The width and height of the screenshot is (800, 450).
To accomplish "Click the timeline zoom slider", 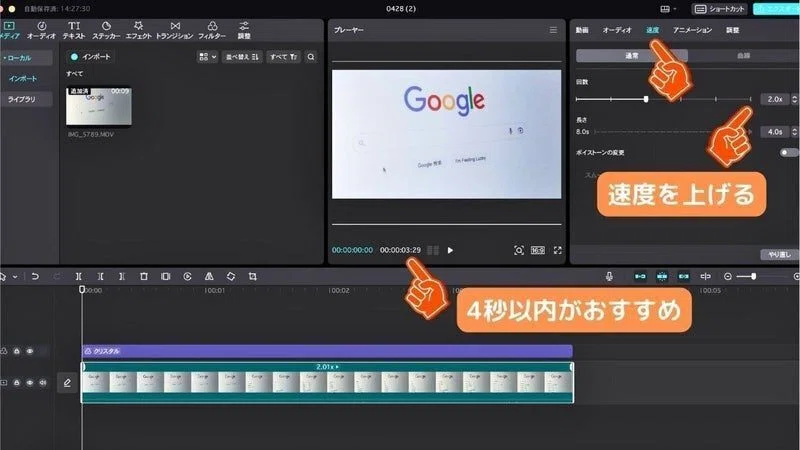I will (x=762, y=276).
